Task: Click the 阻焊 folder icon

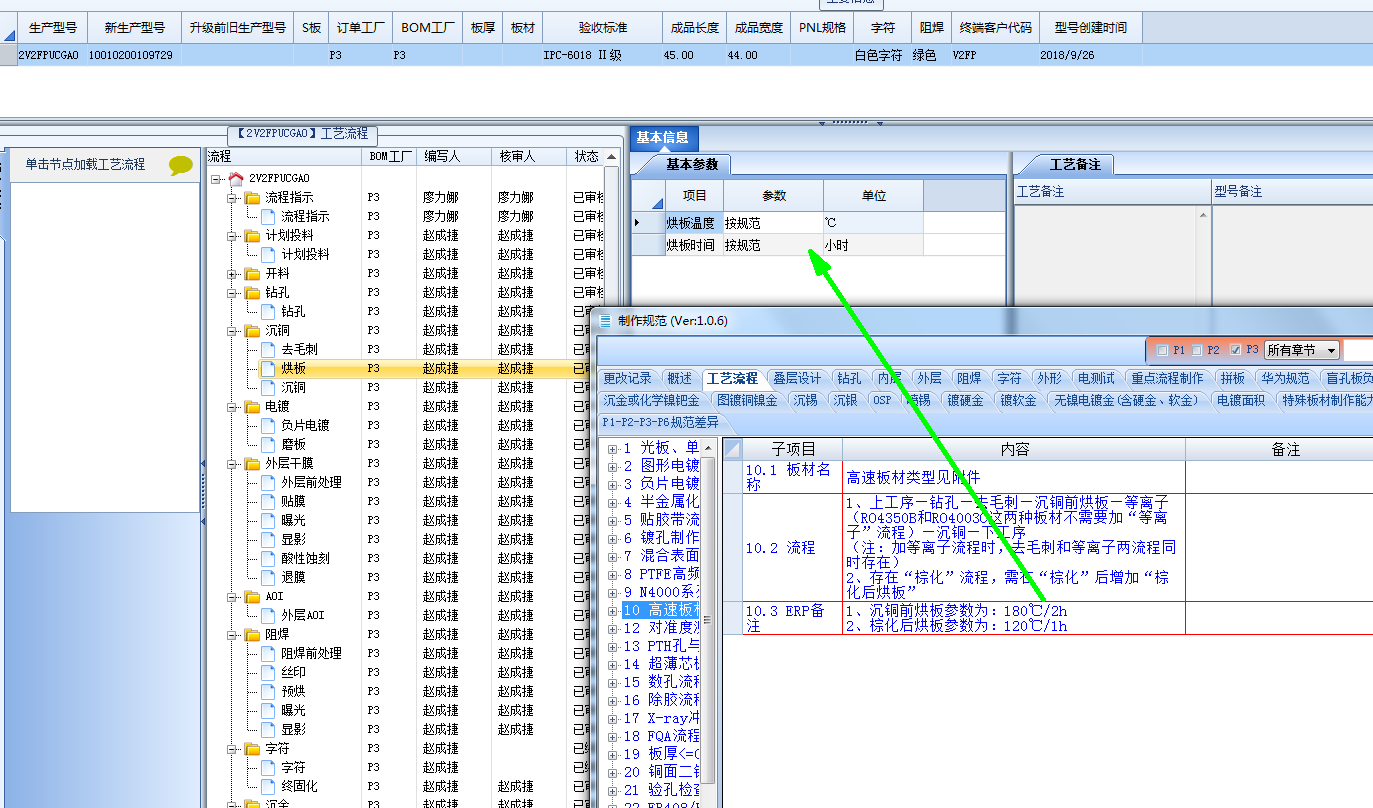Action: tap(252, 634)
